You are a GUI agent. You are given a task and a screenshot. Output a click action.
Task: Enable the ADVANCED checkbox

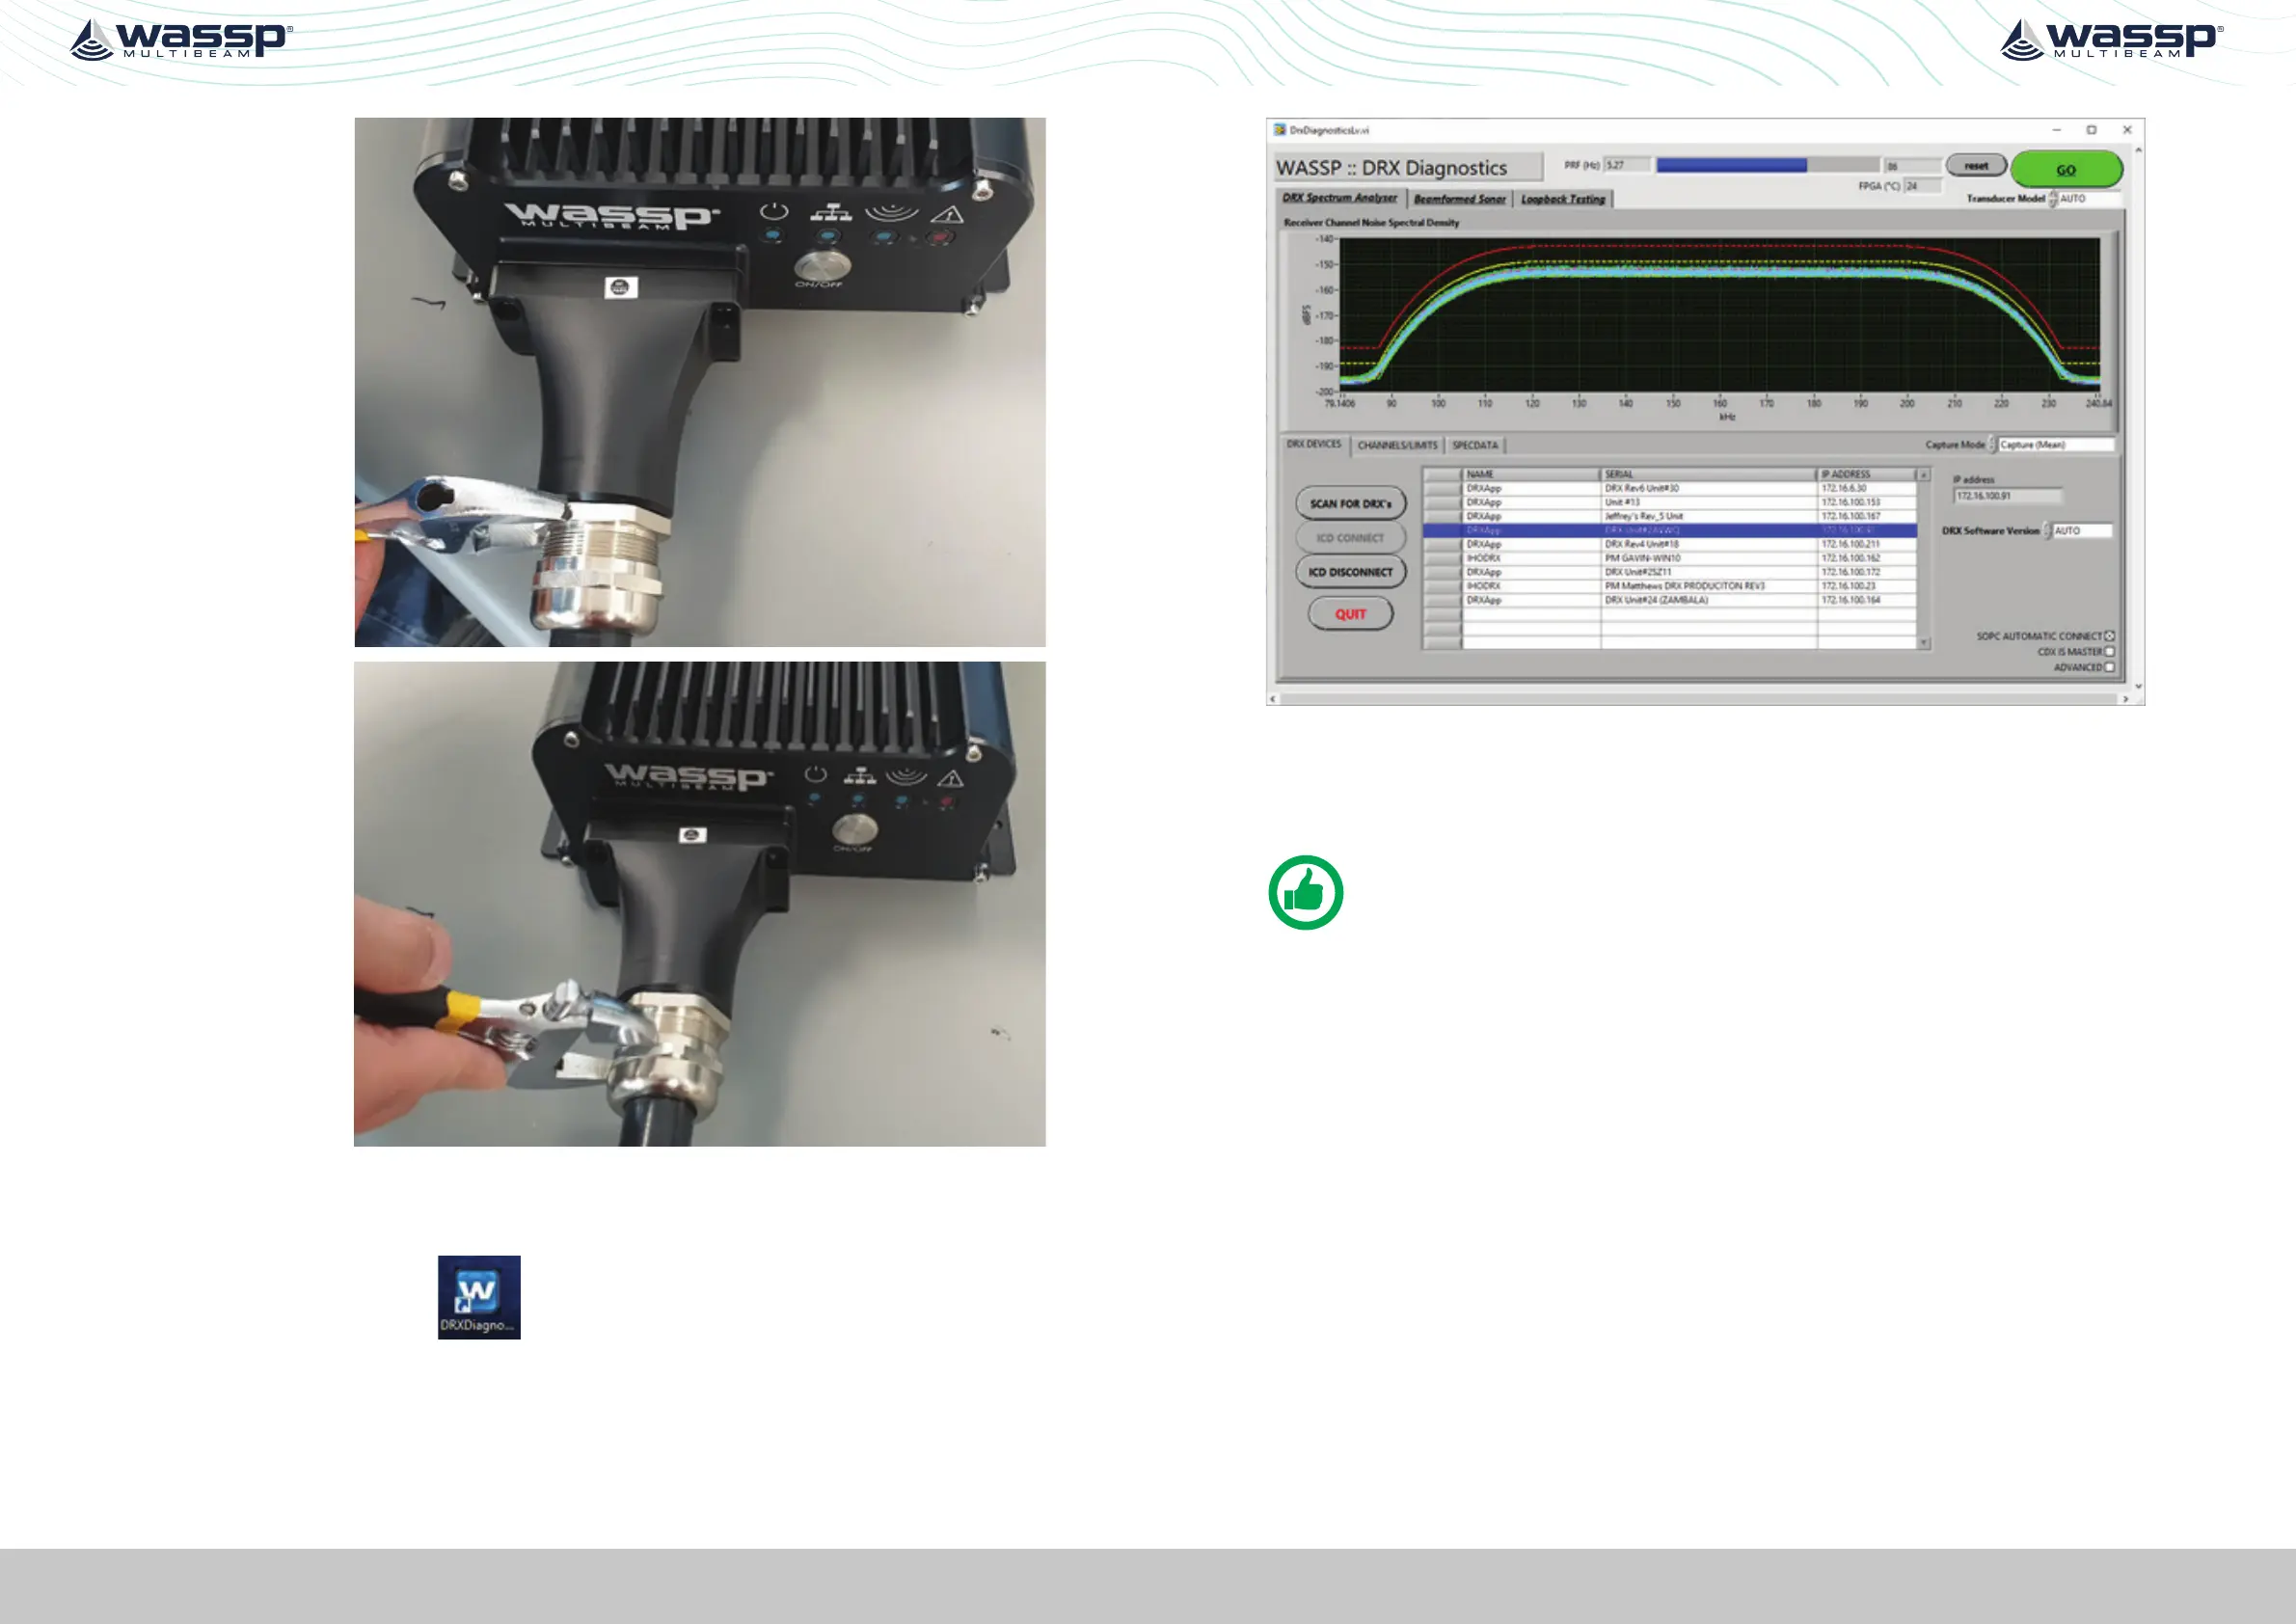coord(2109,667)
